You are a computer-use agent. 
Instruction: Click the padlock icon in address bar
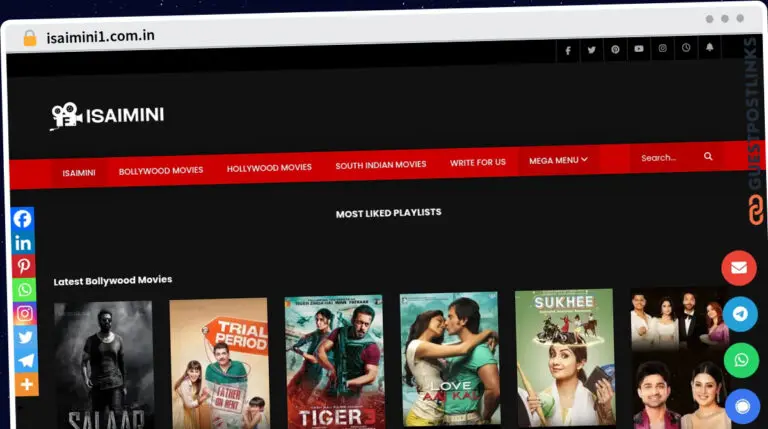point(30,38)
